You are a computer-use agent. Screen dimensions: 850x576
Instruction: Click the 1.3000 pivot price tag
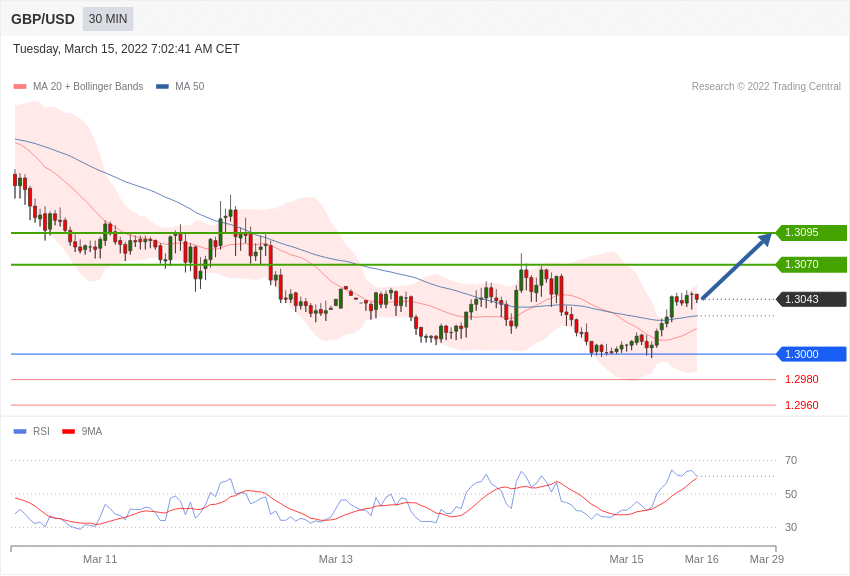coord(811,354)
